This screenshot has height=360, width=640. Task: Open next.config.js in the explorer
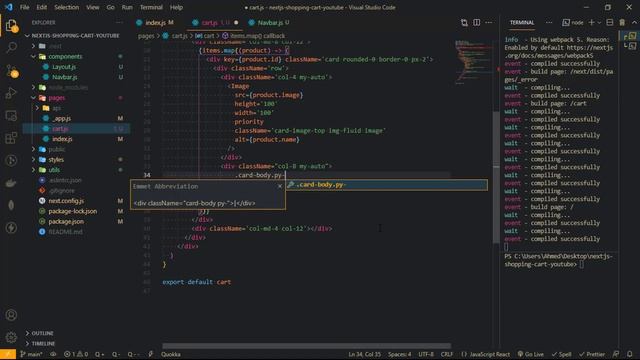tap(66, 201)
